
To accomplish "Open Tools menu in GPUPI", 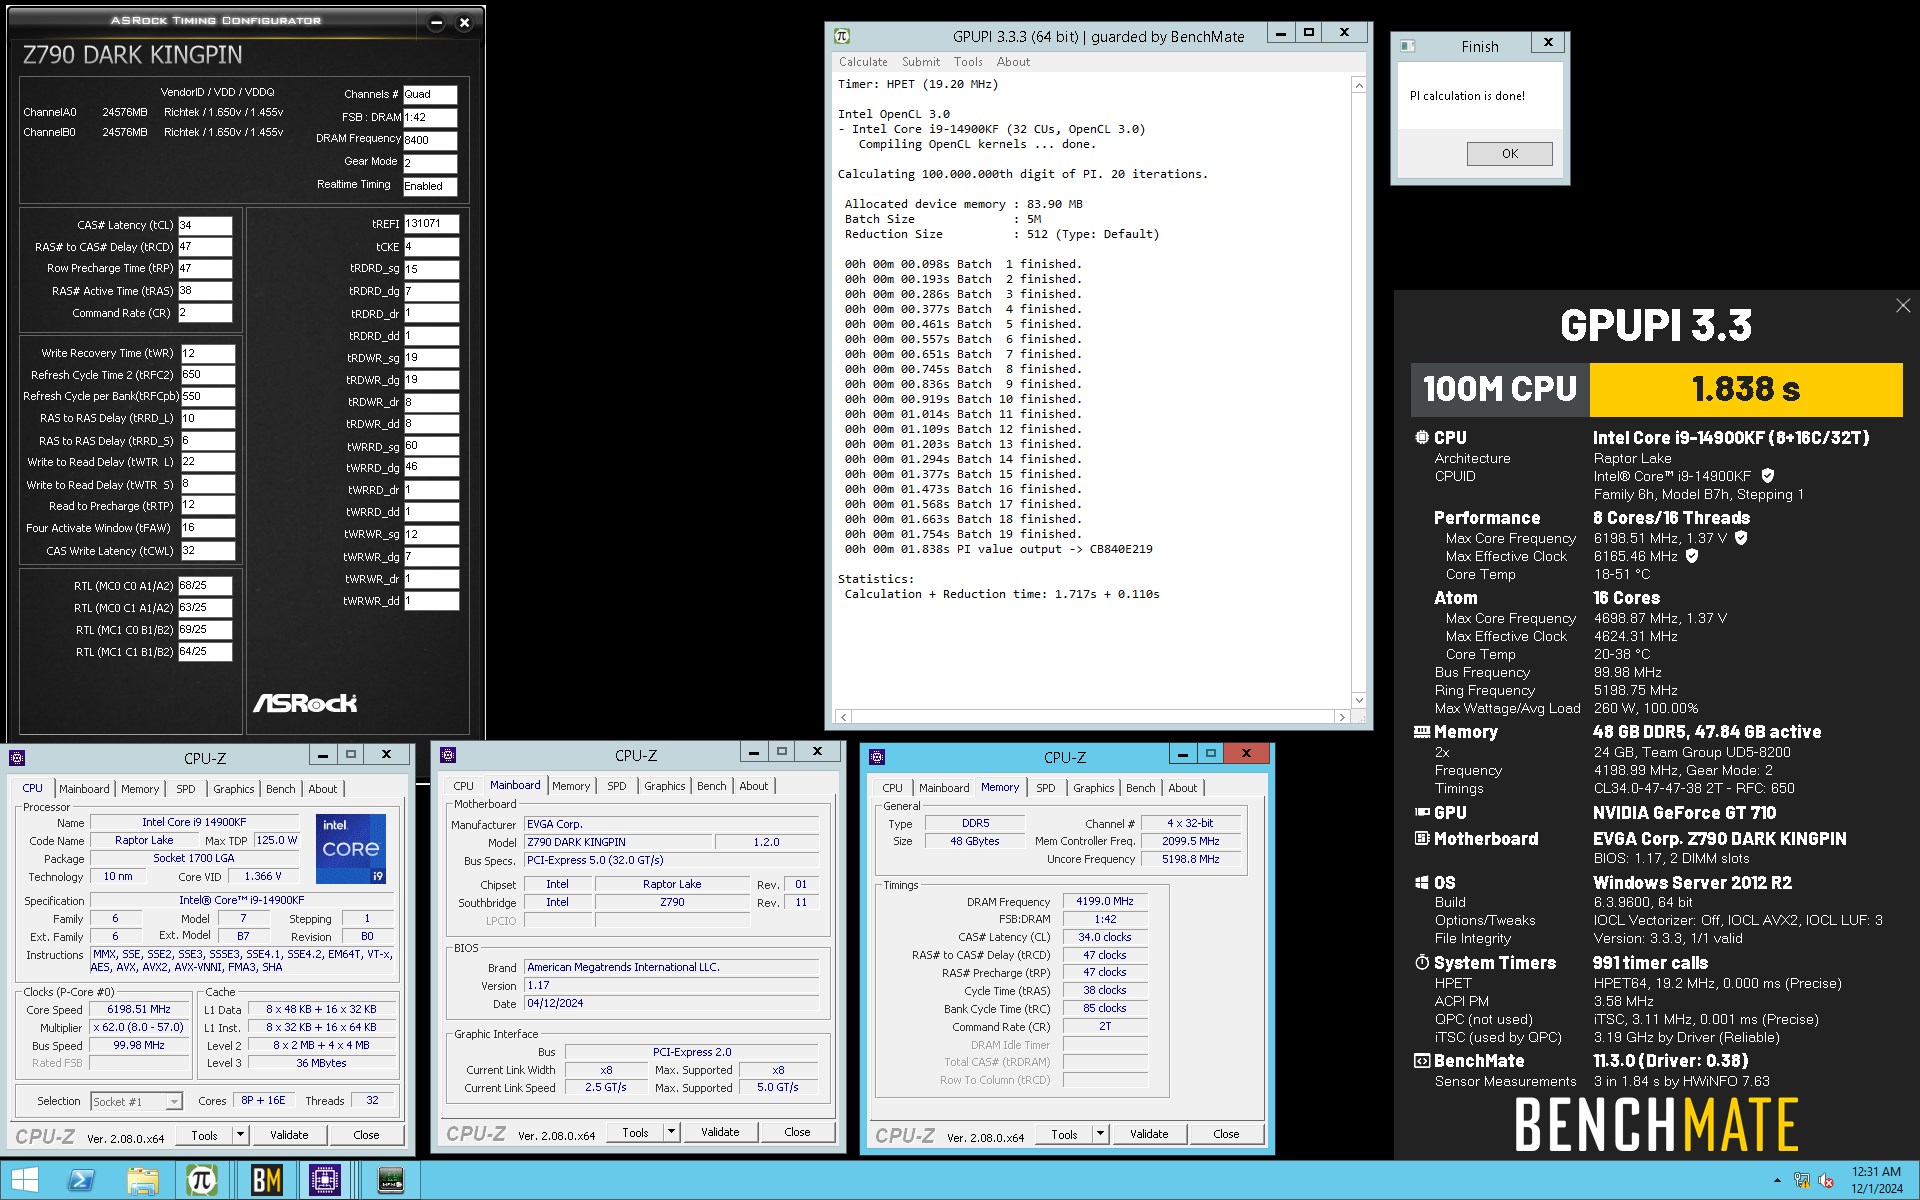I will [968, 62].
